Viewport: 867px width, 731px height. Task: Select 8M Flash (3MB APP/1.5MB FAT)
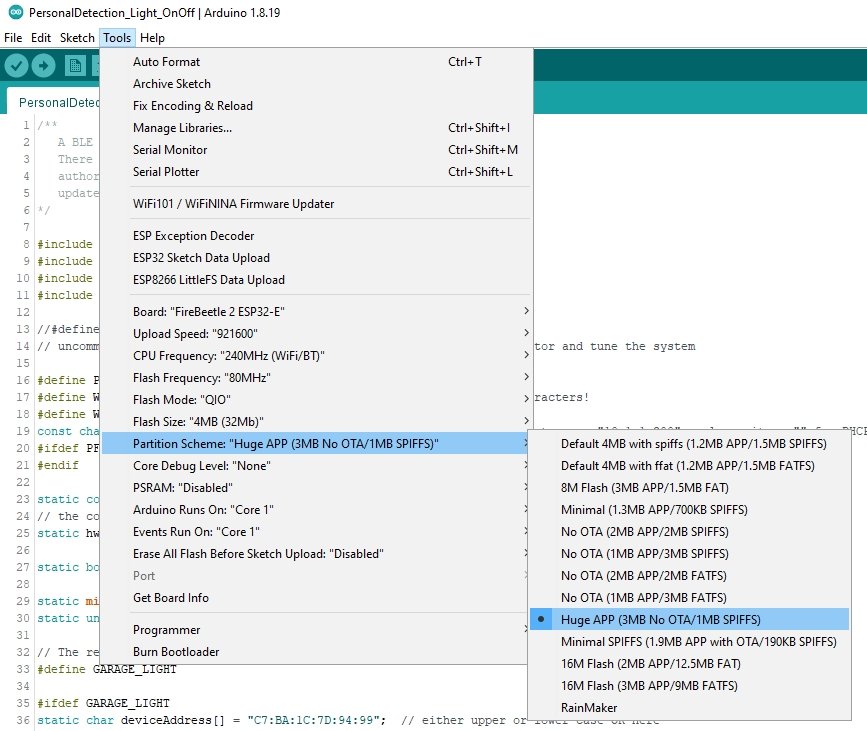tap(690, 488)
